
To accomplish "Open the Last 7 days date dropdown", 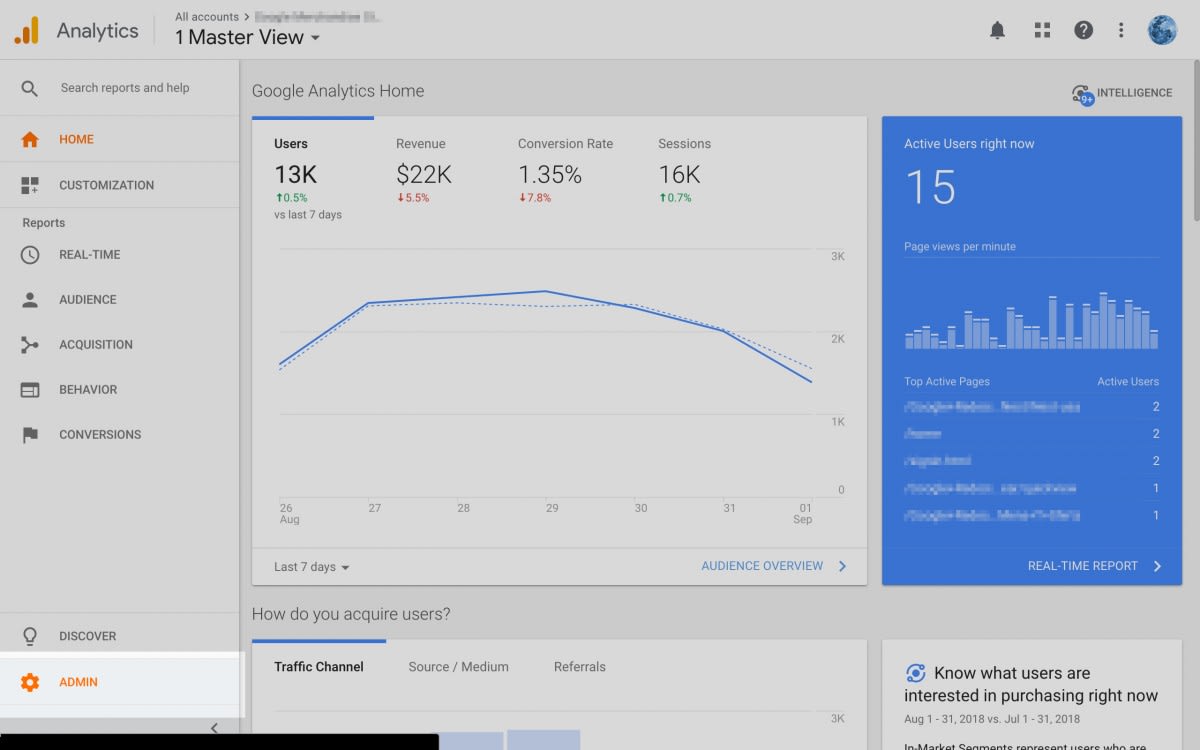I will (312, 567).
